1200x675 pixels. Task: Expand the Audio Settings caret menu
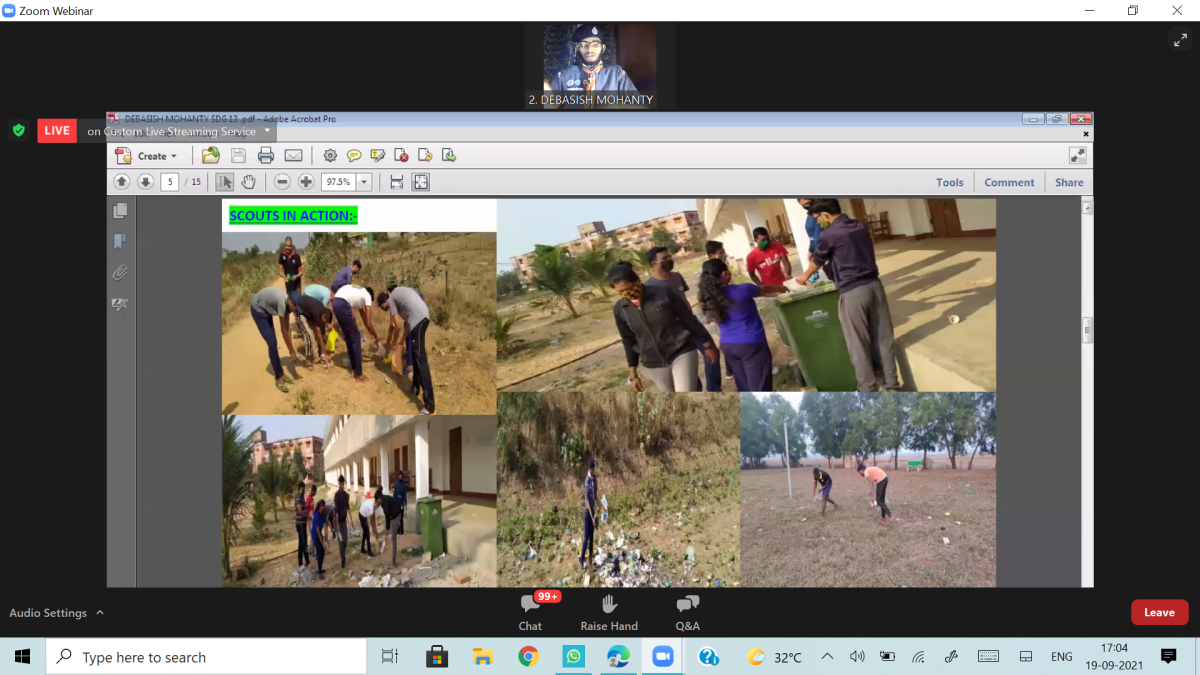100,613
